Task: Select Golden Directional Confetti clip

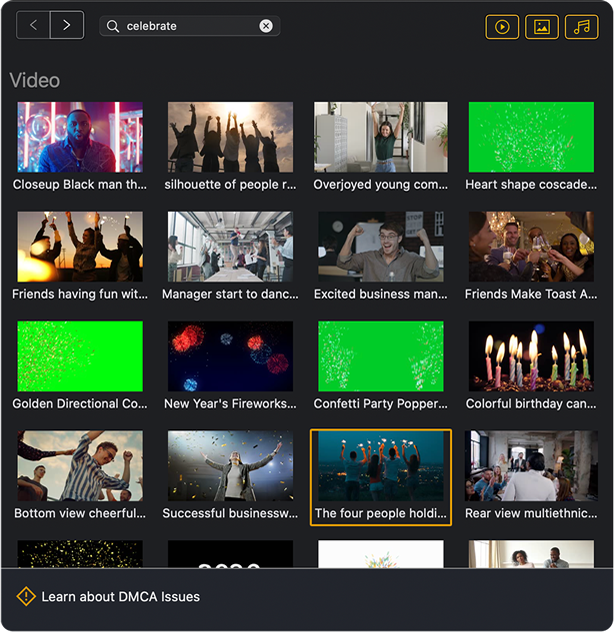Action: 80,356
